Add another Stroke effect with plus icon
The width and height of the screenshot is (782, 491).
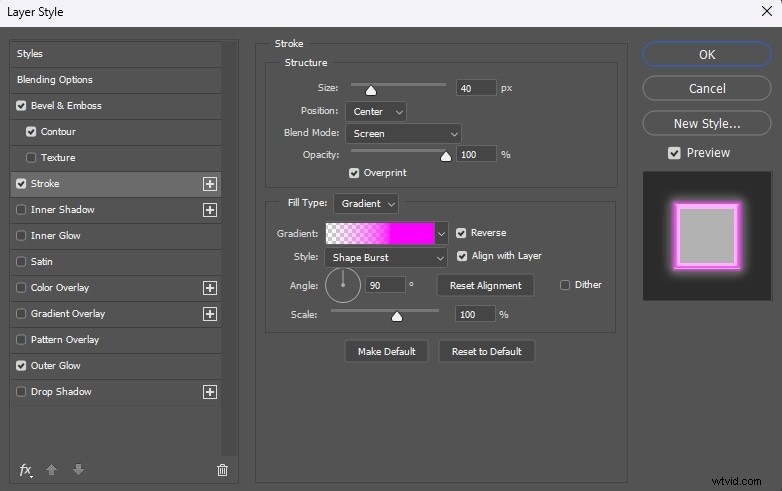(x=210, y=184)
